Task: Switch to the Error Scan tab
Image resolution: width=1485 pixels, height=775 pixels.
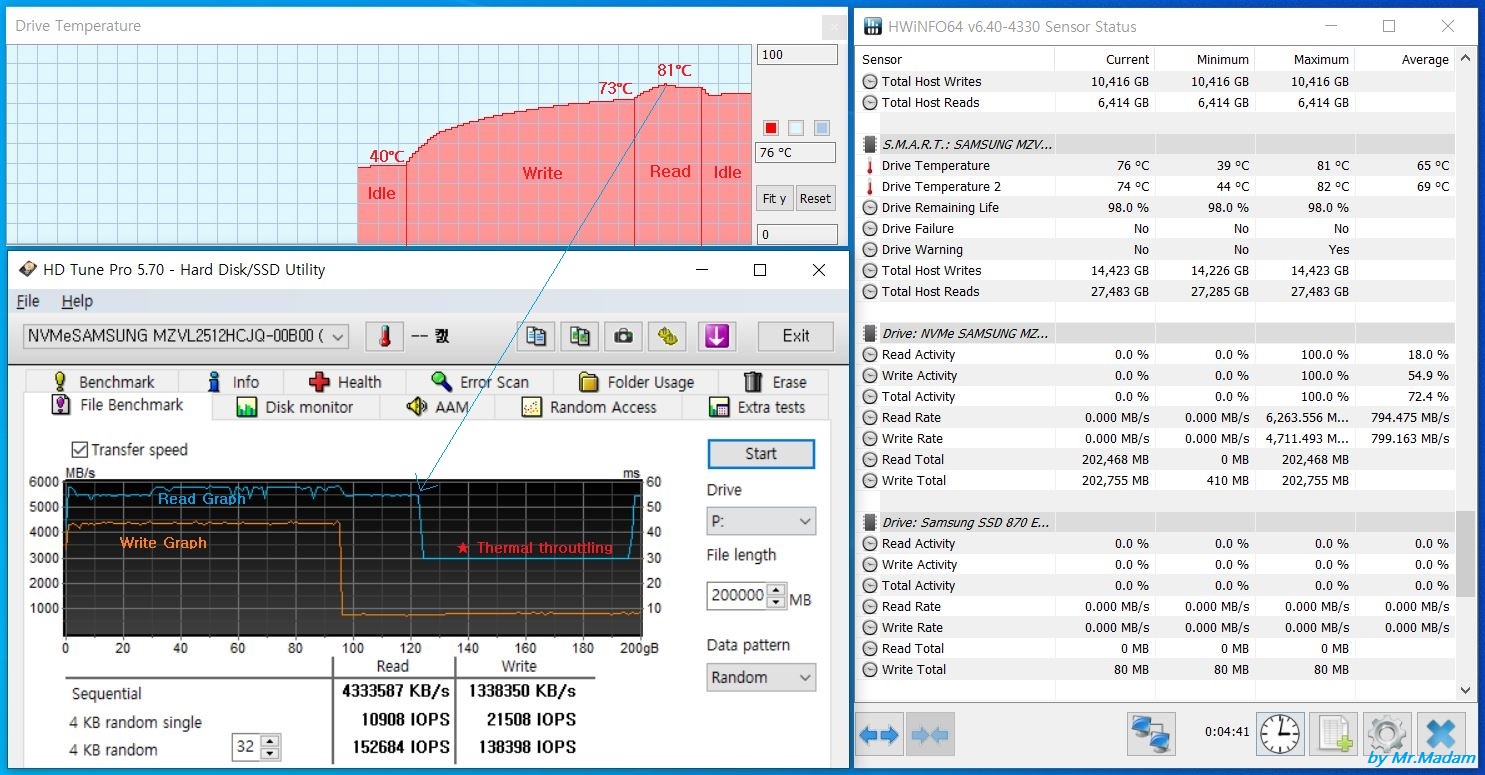Action: [x=480, y=382]
